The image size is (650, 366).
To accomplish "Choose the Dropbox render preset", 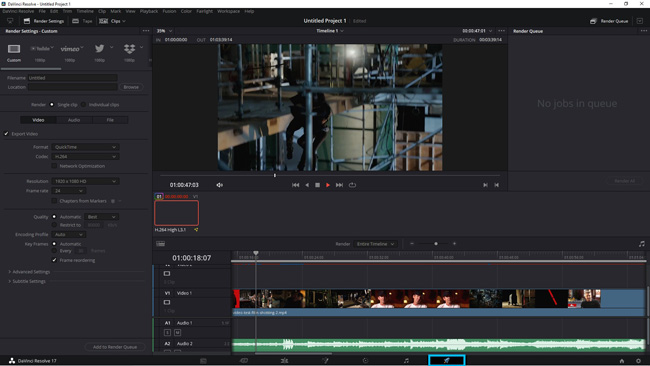I will pos(129,48).
